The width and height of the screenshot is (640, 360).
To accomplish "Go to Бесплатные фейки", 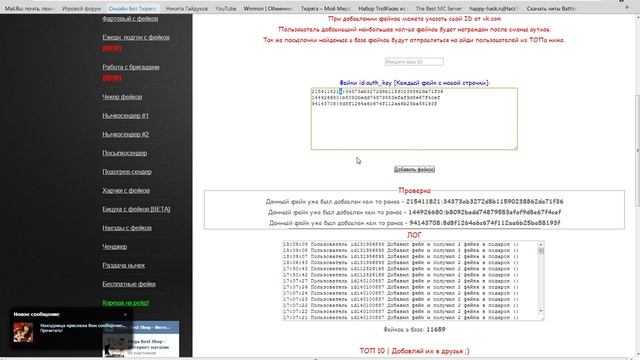I will coord(129,284).
